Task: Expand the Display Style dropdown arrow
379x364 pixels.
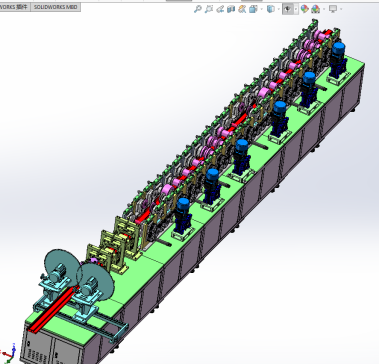Action: point(279,9)
